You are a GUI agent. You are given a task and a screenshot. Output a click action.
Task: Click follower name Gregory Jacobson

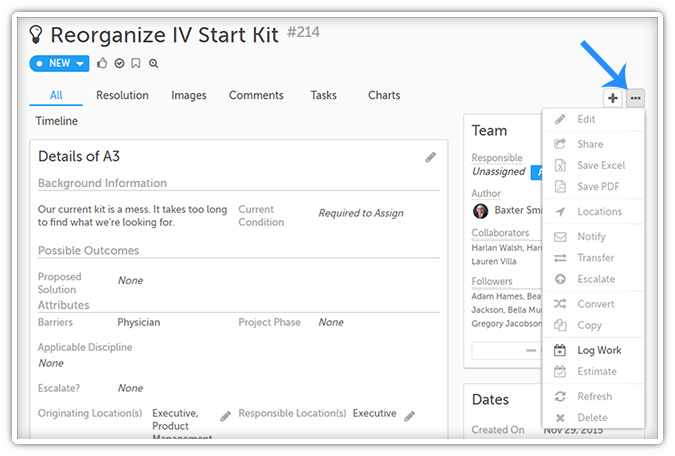(507, 323)
